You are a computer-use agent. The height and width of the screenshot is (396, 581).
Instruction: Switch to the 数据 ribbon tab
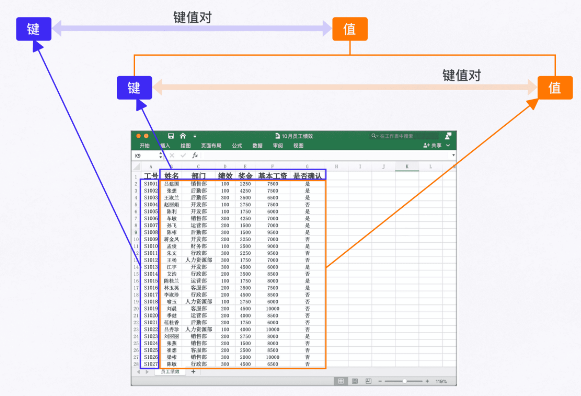[258, 146]
